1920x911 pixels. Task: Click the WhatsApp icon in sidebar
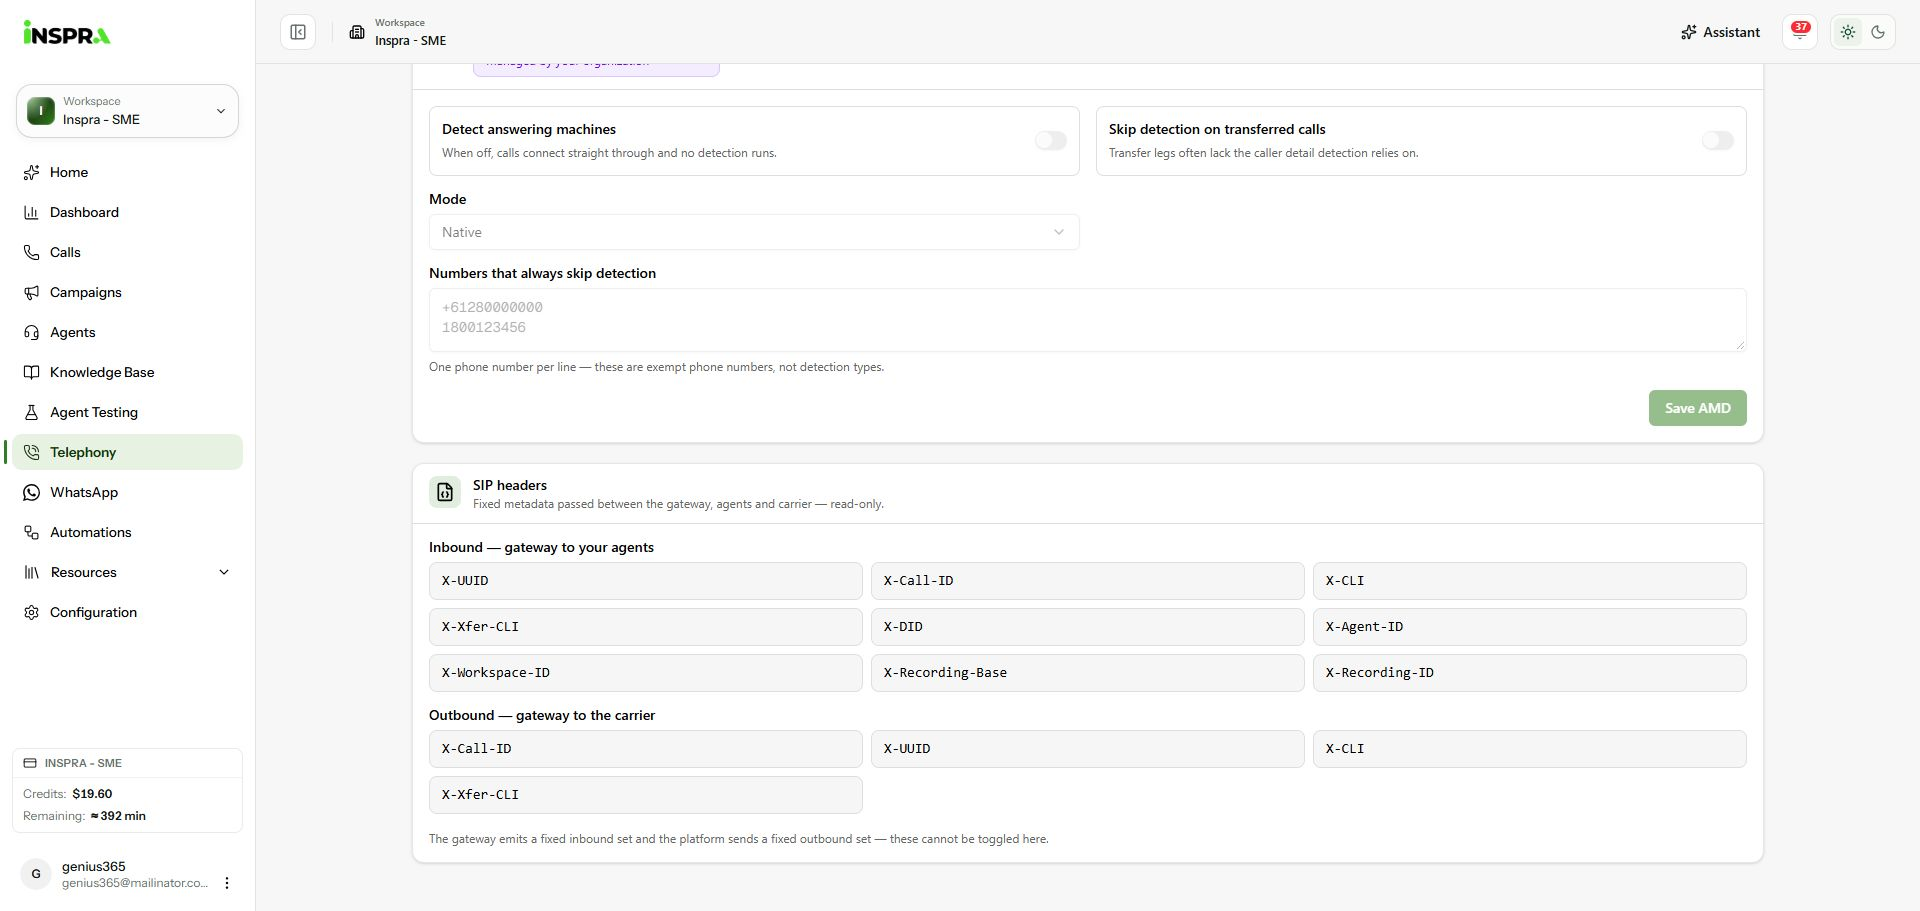[x=32, y=492]
